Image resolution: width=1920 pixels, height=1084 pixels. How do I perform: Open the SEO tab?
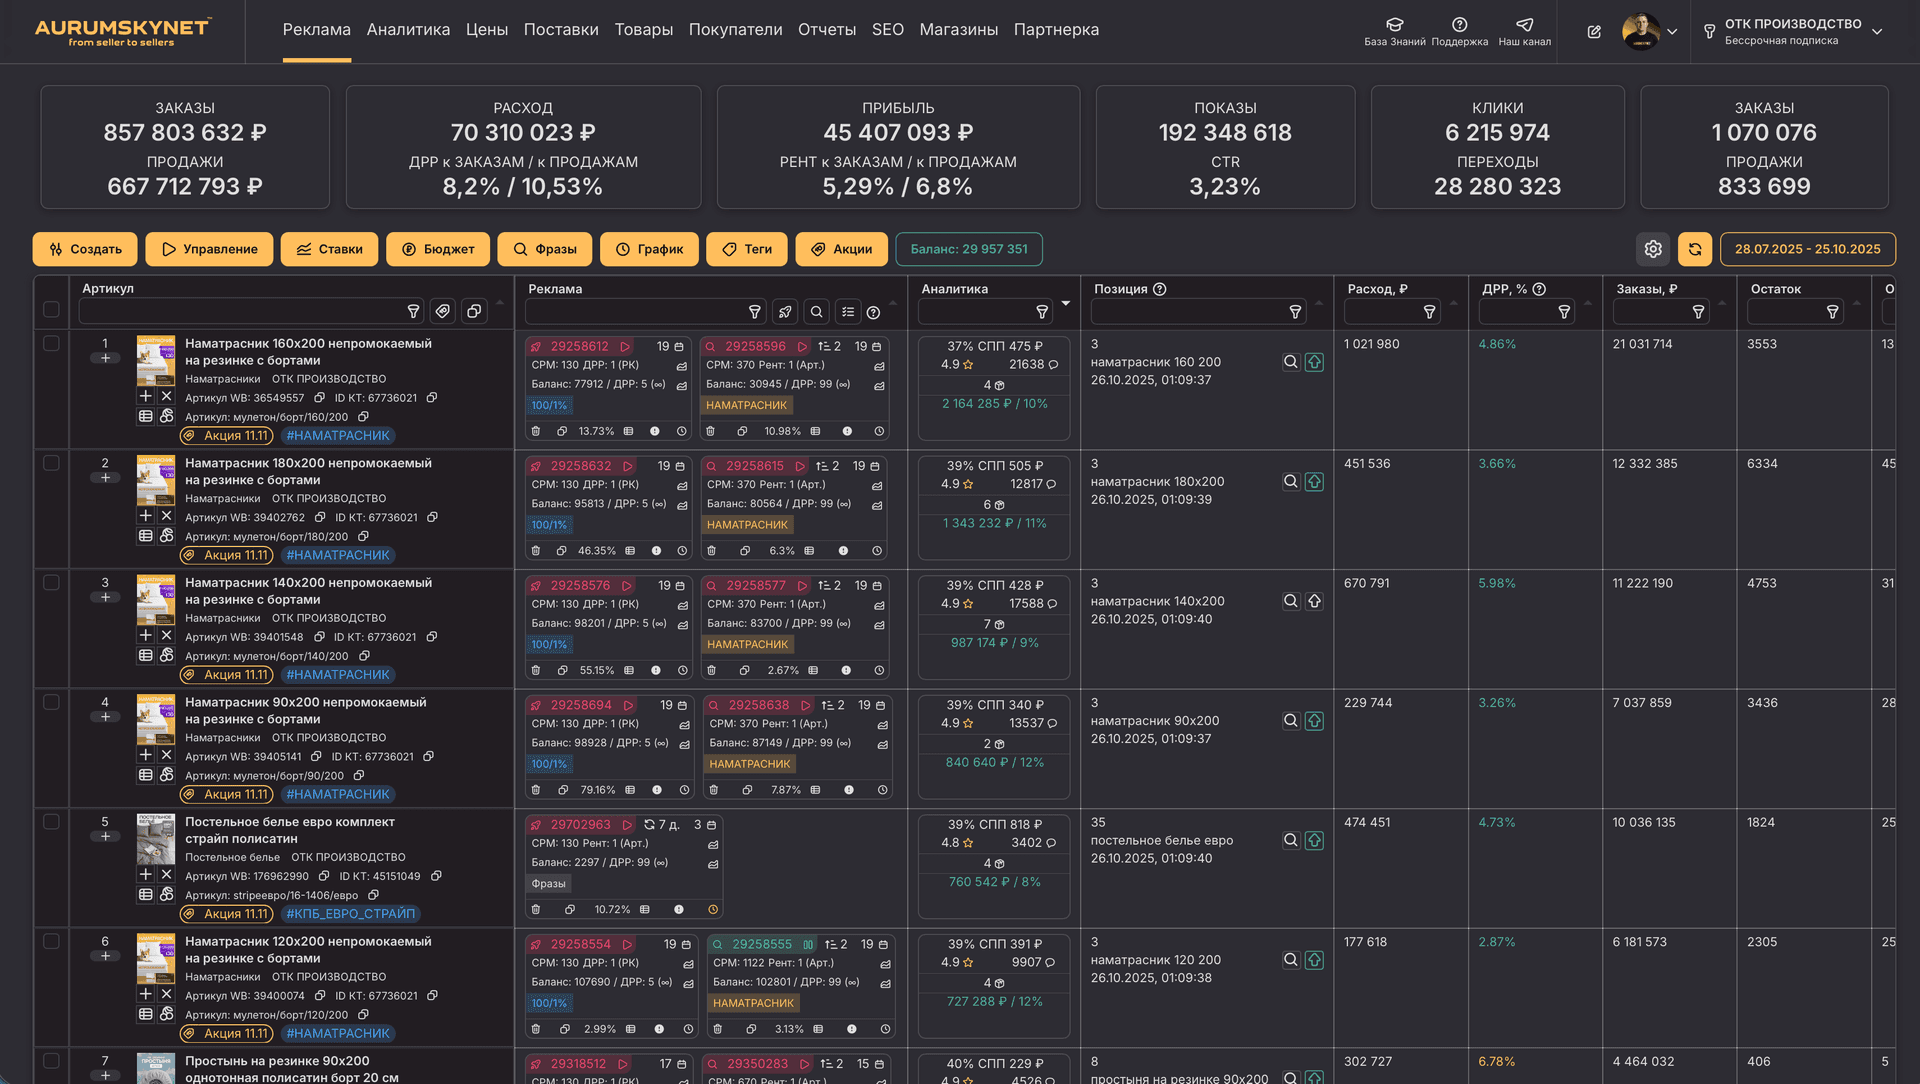888,30
